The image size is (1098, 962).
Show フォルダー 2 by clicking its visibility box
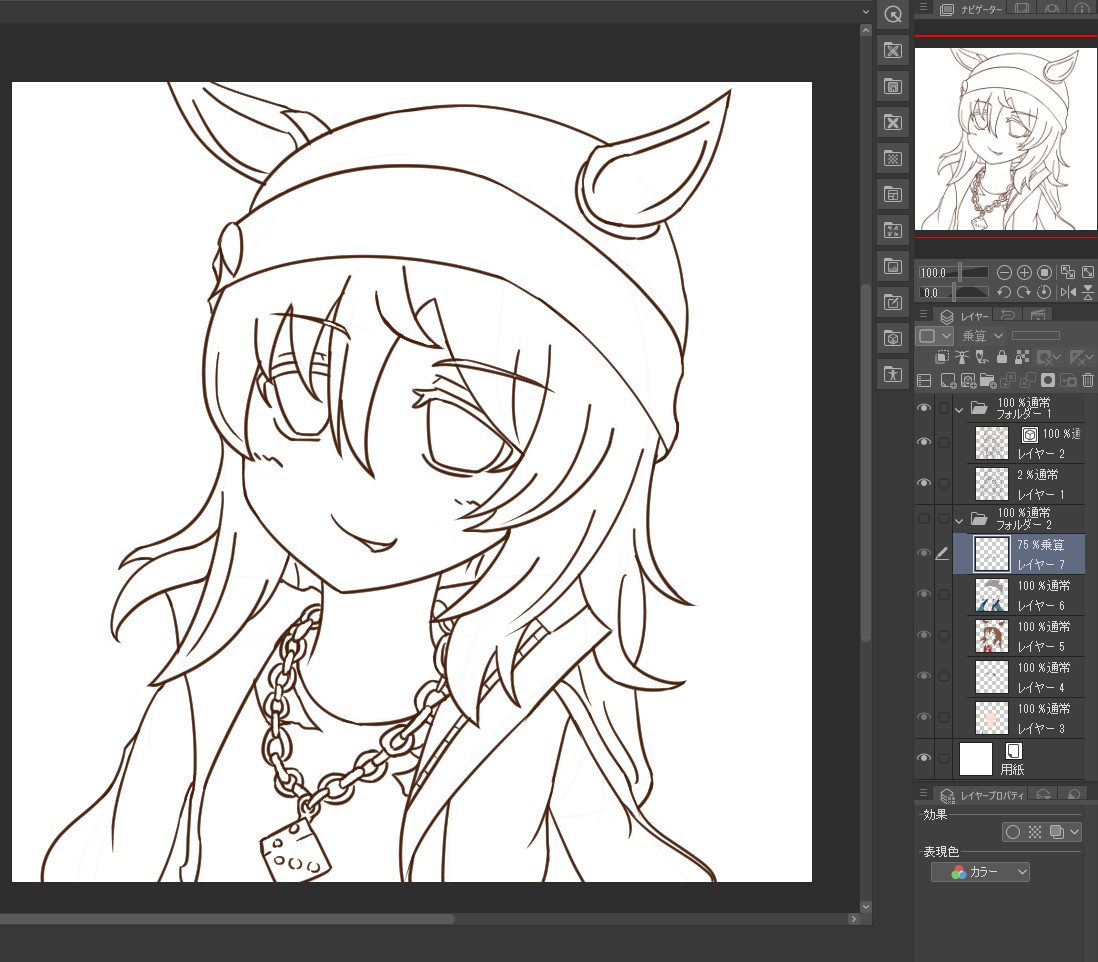(x=924, y=519)
